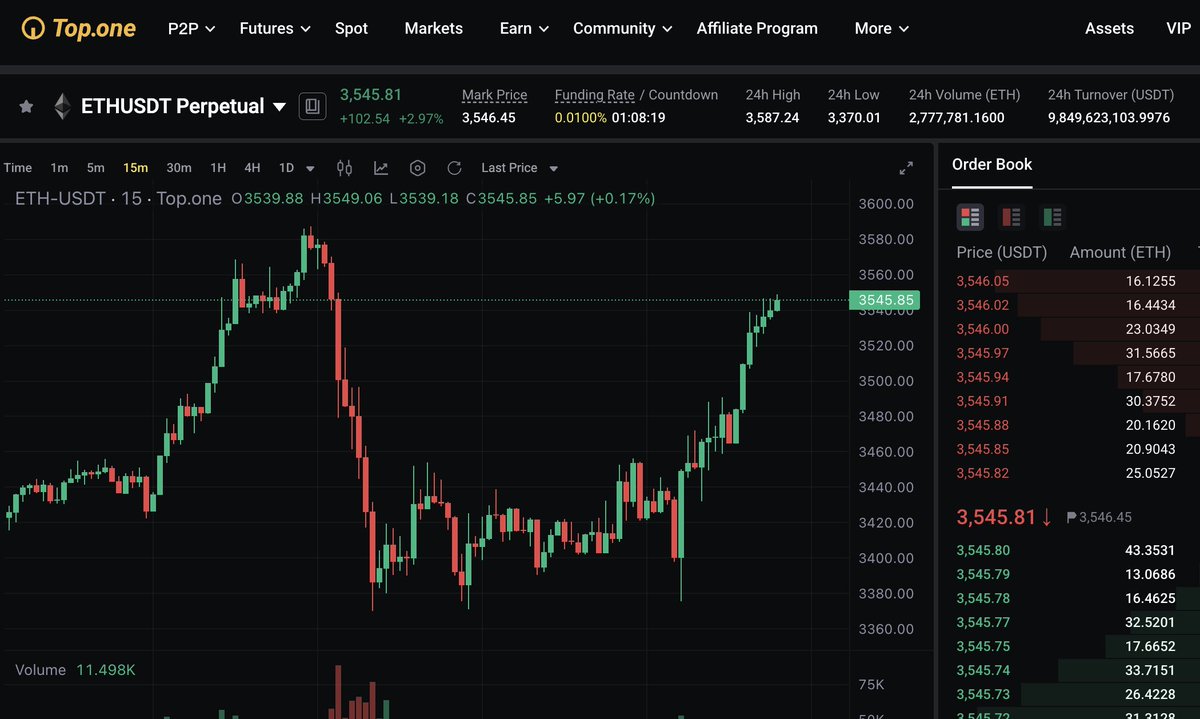Image resolution: width=1200 pixels, height=719 pixels.
Task: Expand the Community menu
Action: point(623,28)
